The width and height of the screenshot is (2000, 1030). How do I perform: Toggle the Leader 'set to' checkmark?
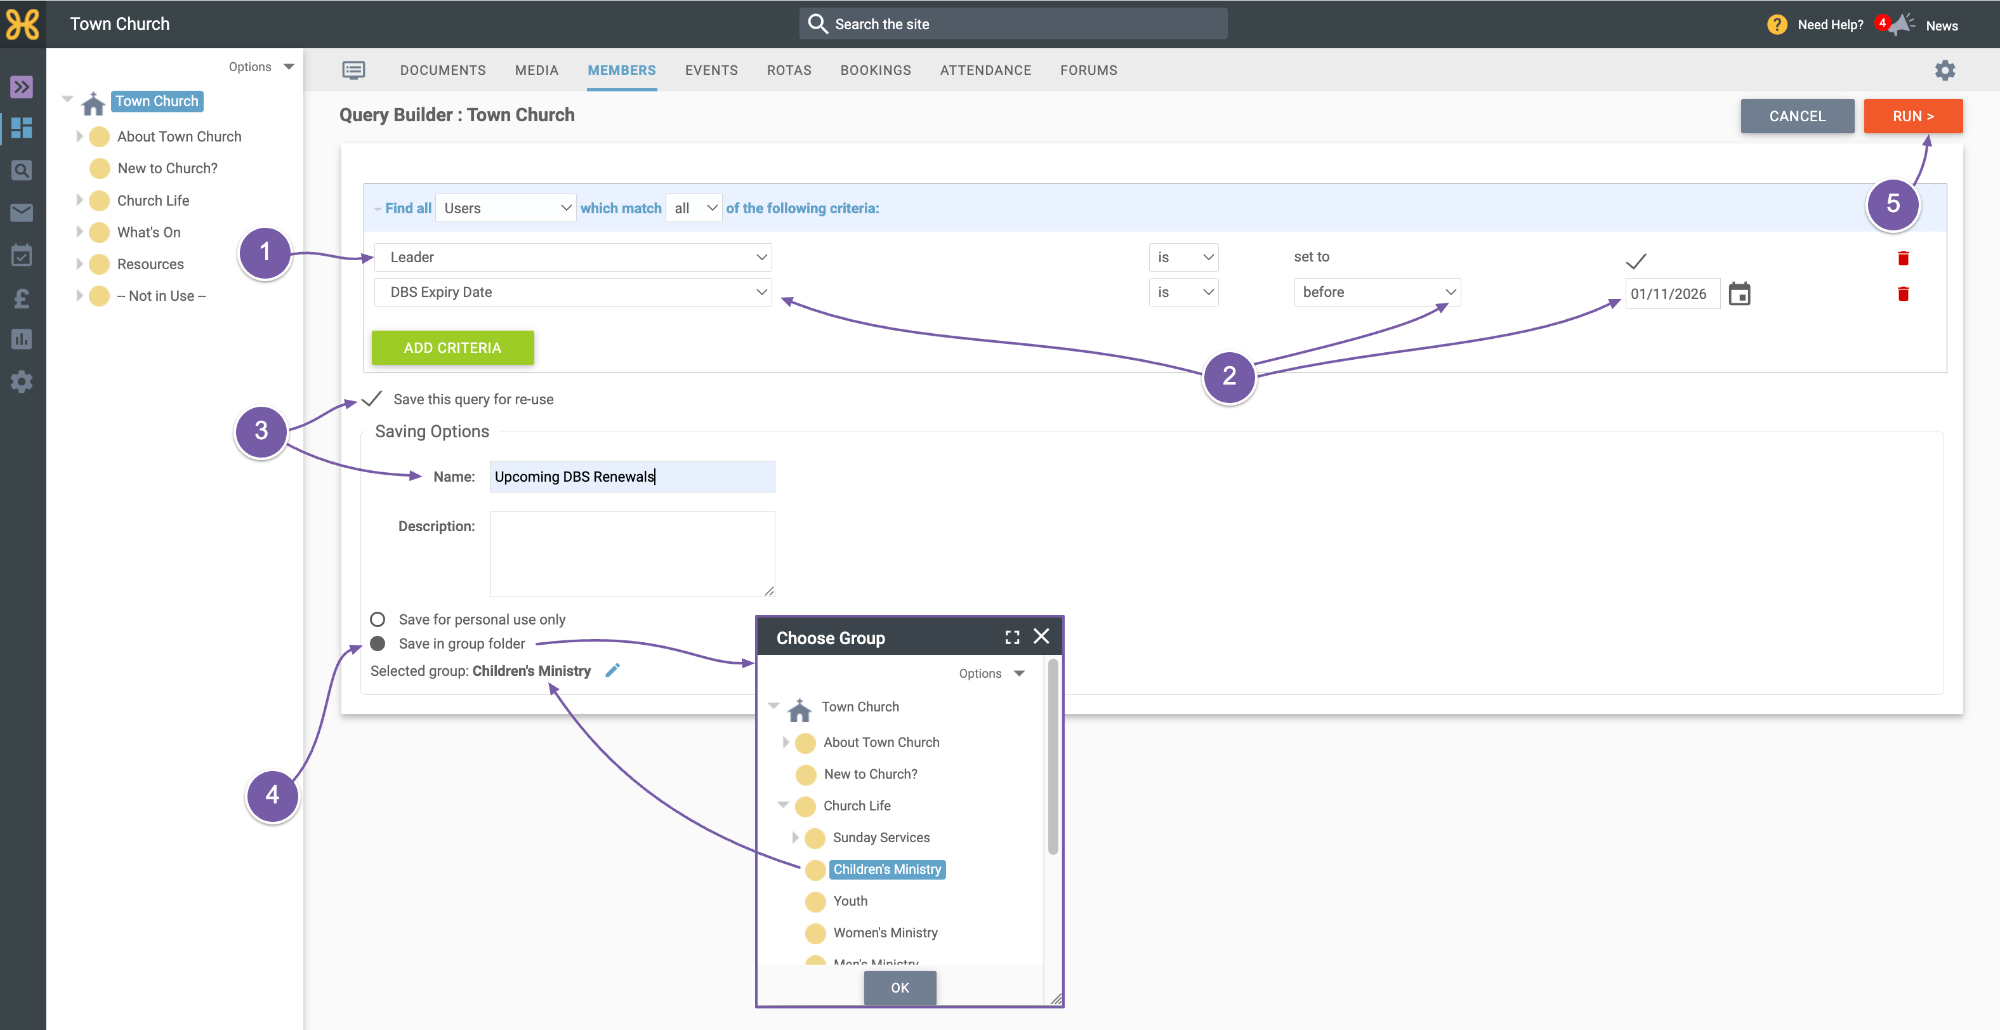coord(1636,261)
